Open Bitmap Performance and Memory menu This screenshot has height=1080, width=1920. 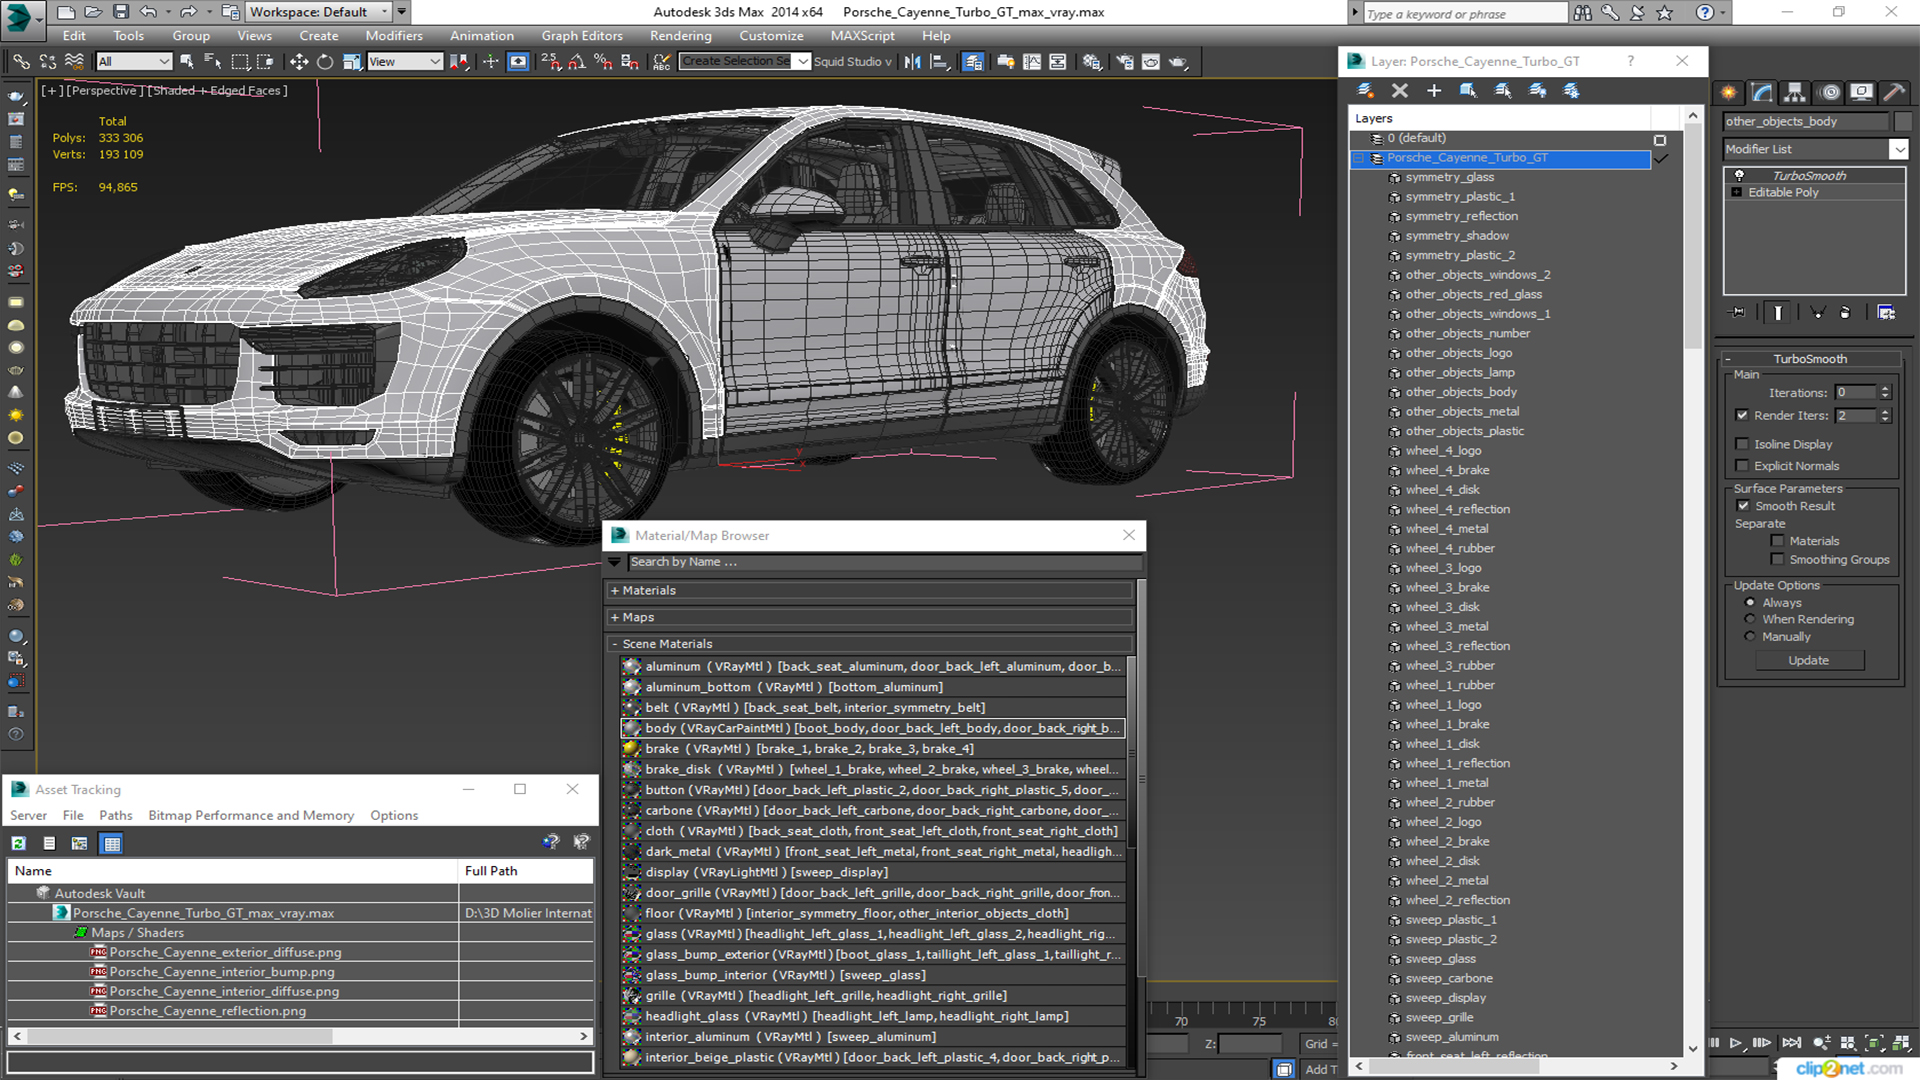click(x=251, y=816)
